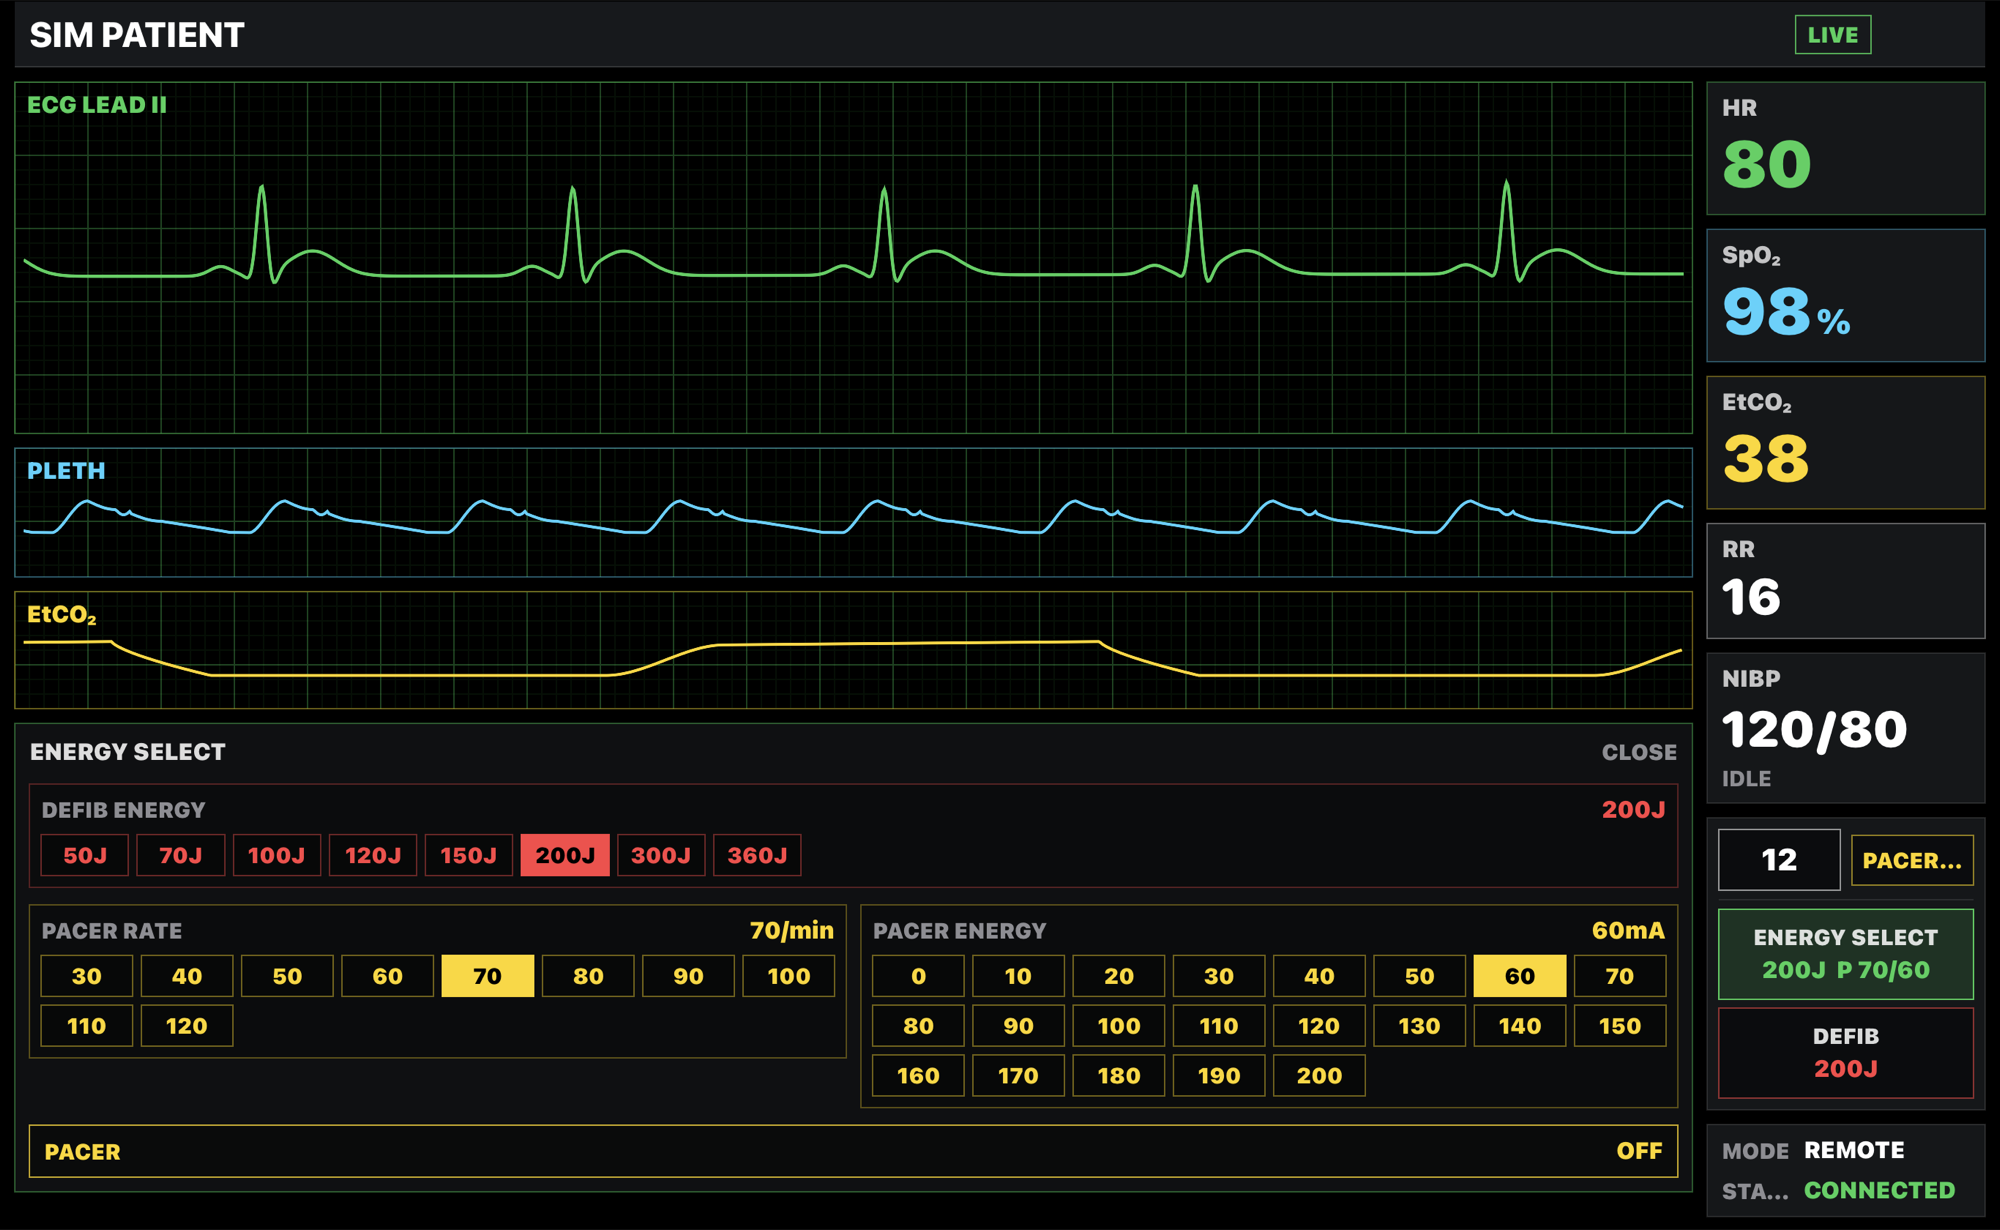Toggle the PACER OFF bar
This screenshot has height=1230, width=2000.
853,1151
